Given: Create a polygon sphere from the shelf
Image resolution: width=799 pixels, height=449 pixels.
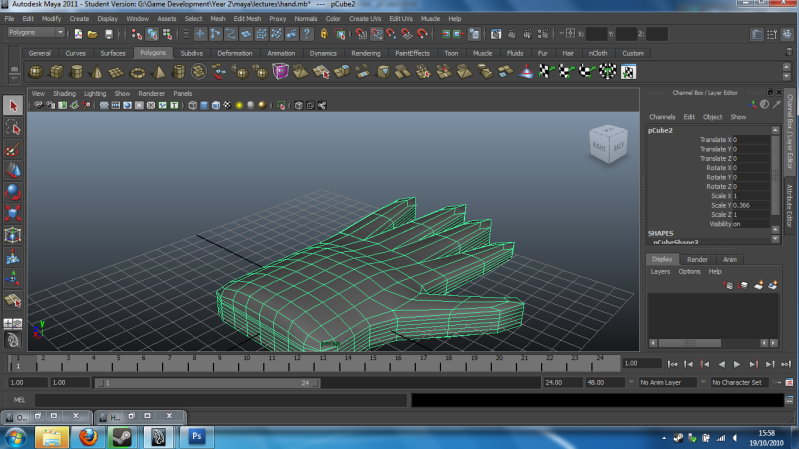Looking at the screenshot, I should [35, 71].
